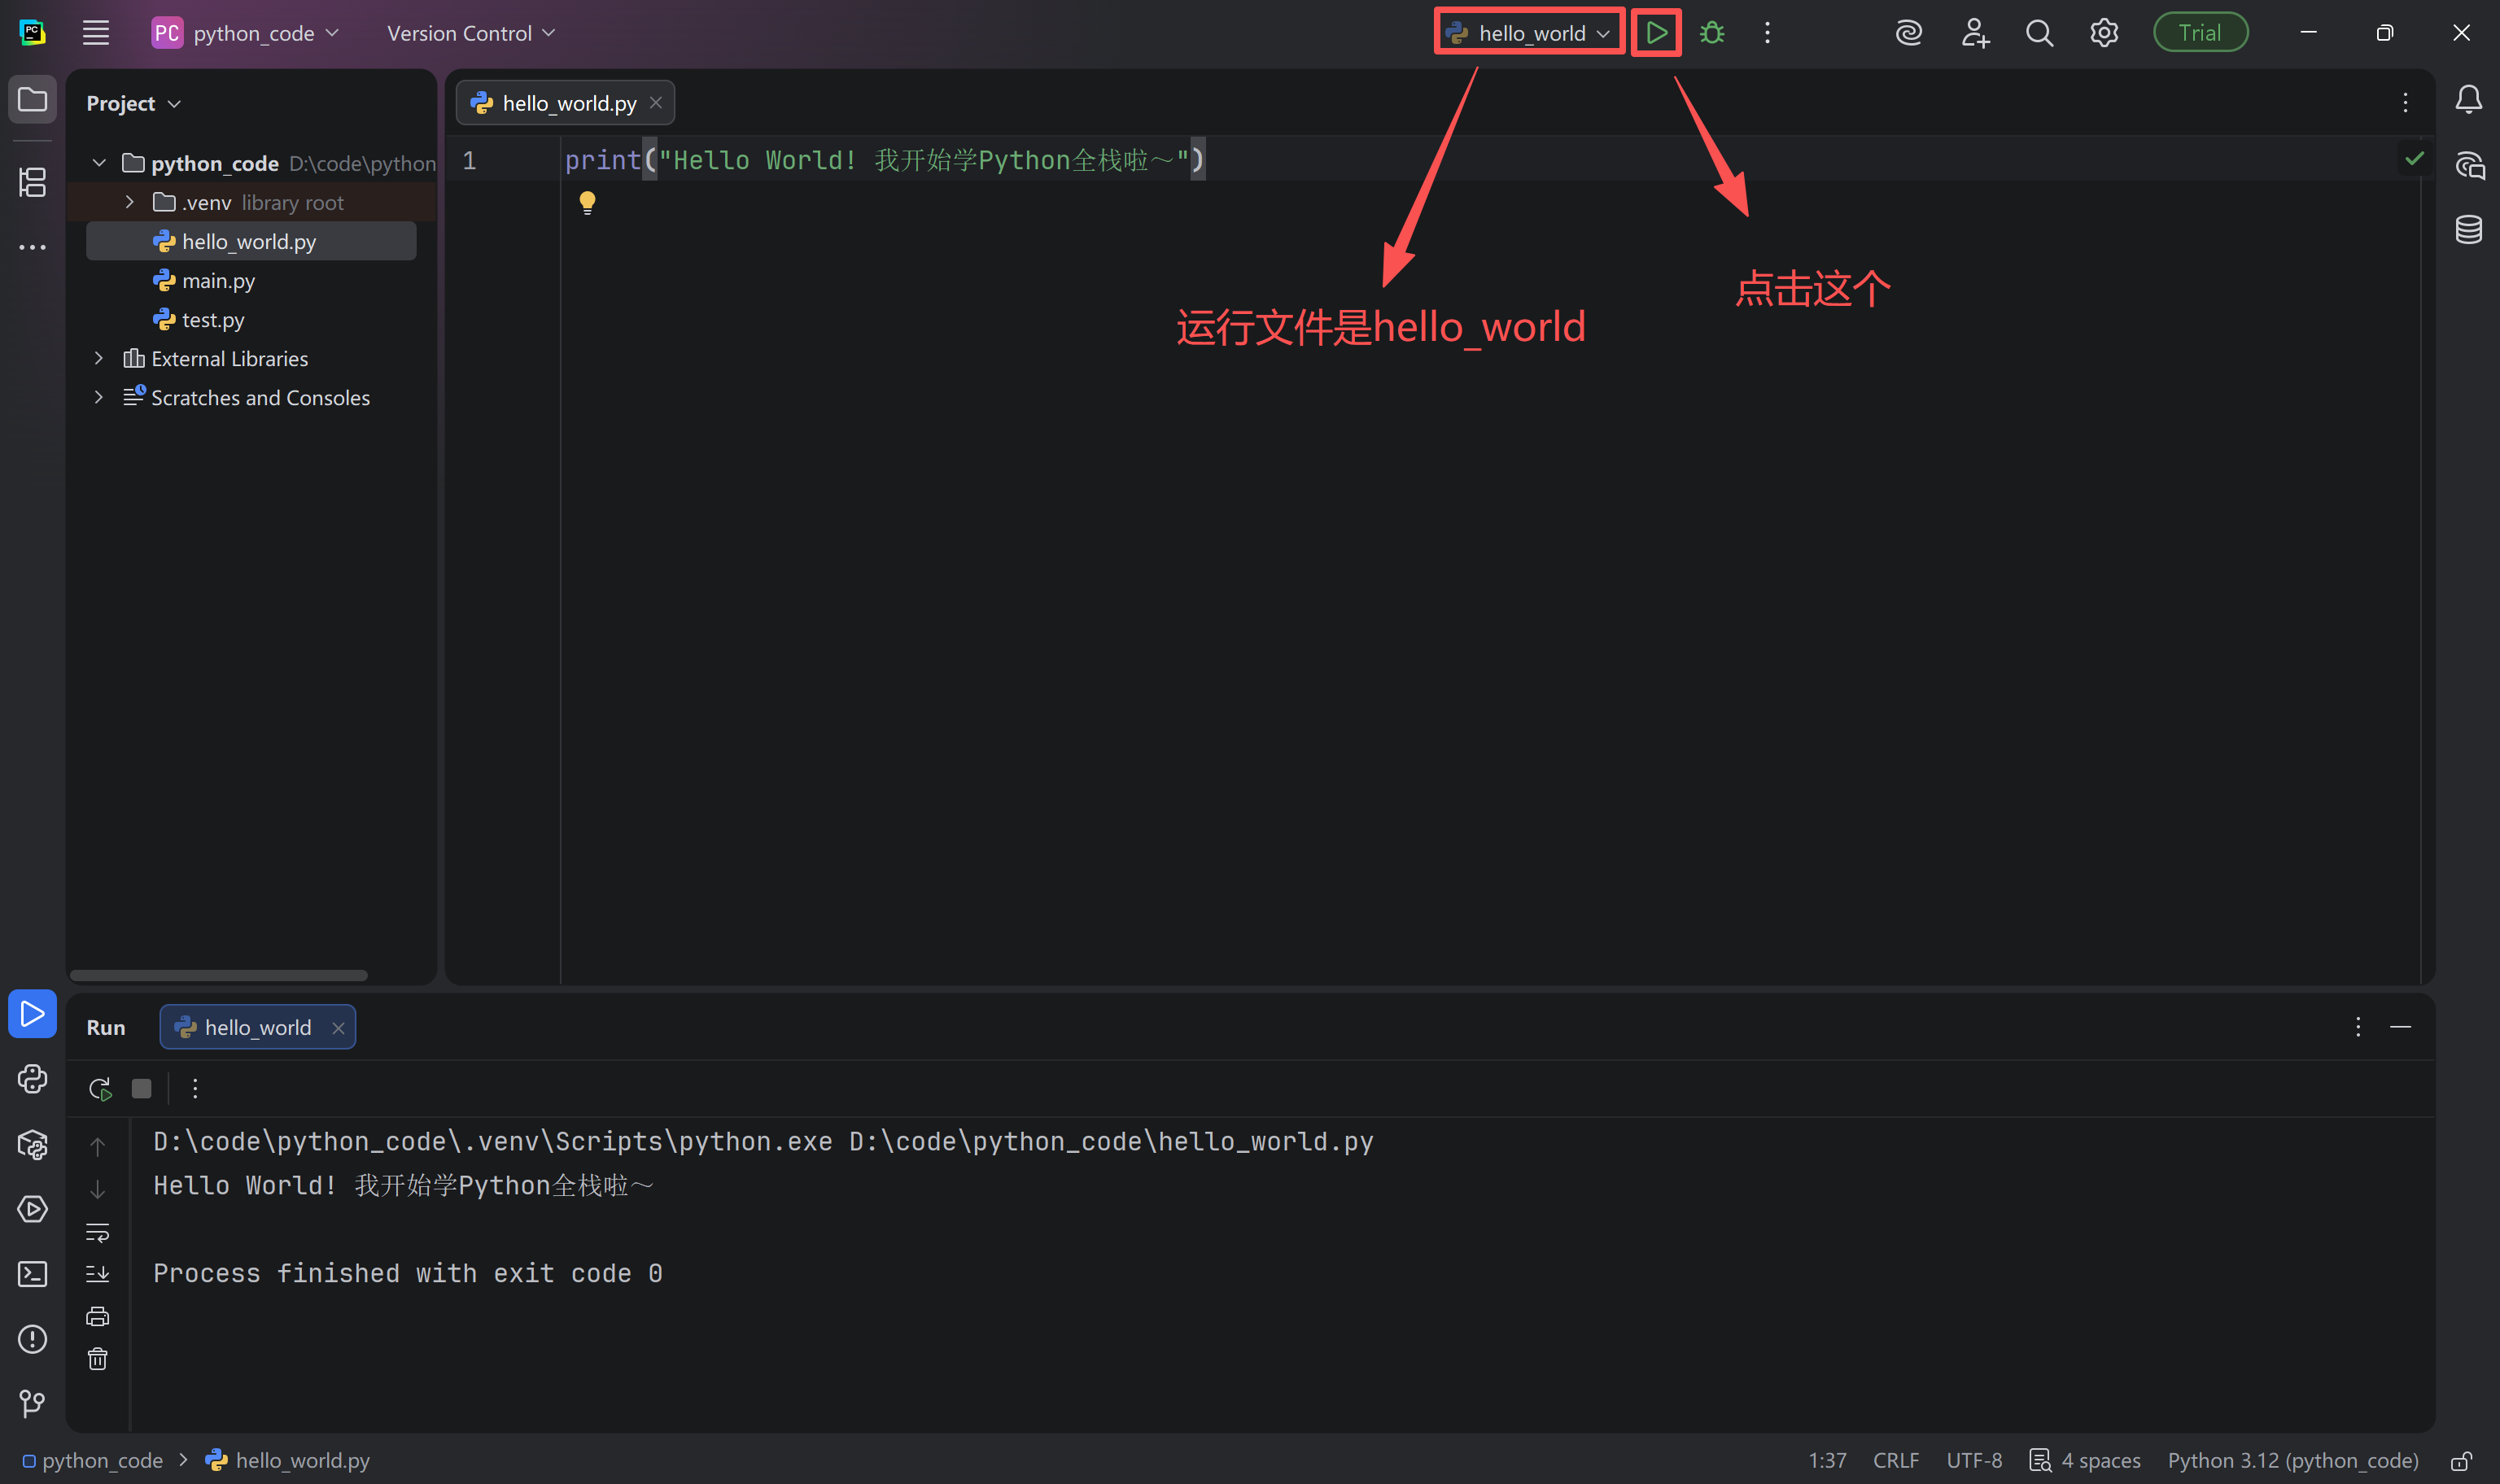Click the Trial license button
Screen dimensions: 2500x1484
click(x=2200, y=33)
